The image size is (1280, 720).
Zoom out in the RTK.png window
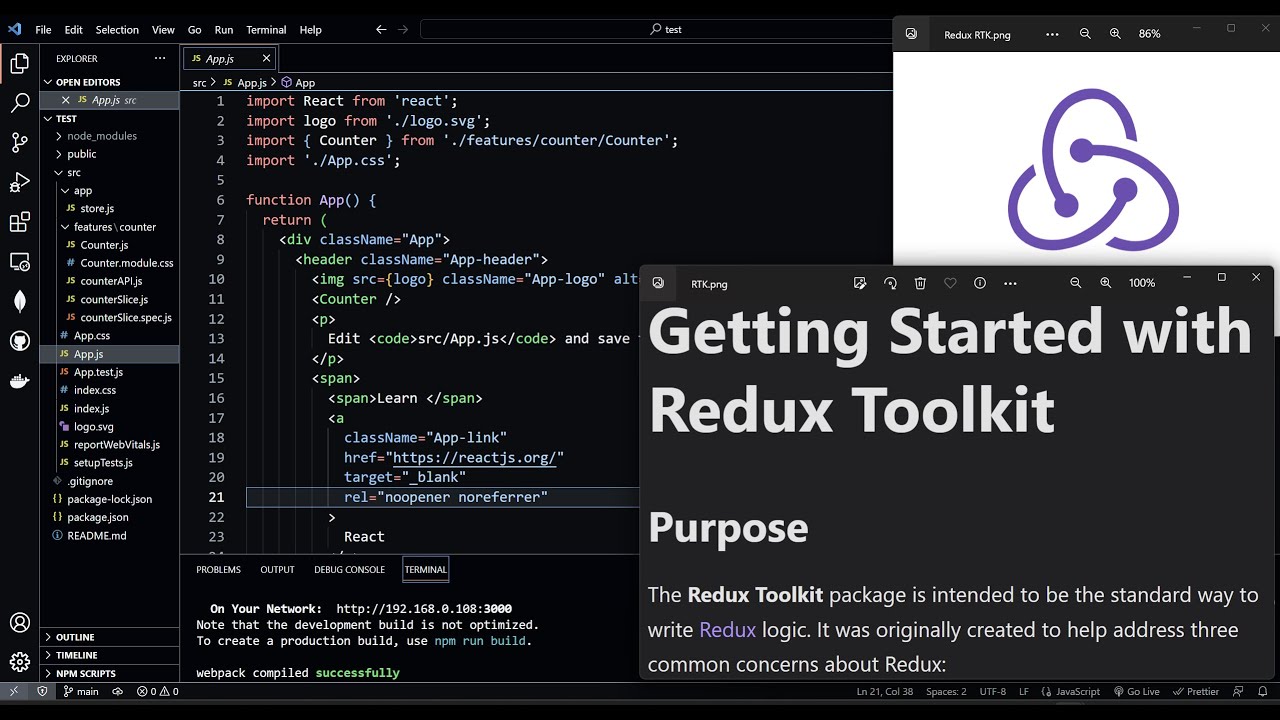point(1076,283)
